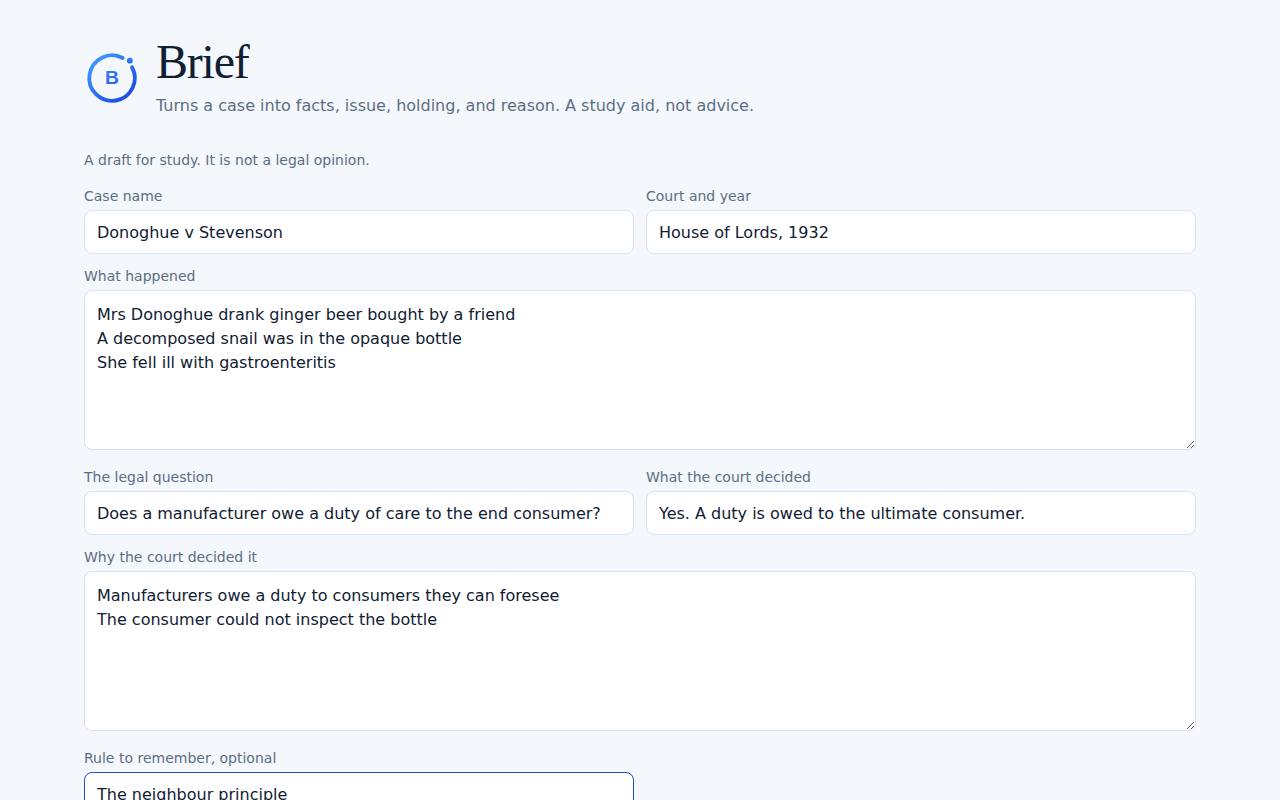Click the Rule to remember input field
The height and width of the screenshot is (800, 1280).
pyautogui.click(x=359, y=787)
